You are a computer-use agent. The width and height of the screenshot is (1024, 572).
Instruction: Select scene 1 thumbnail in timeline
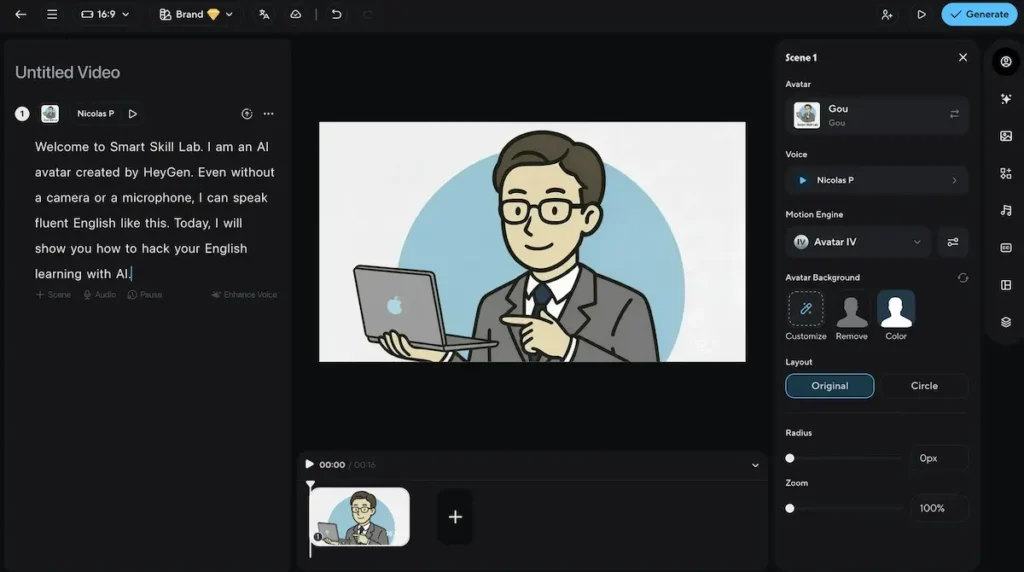coord(359,516)
